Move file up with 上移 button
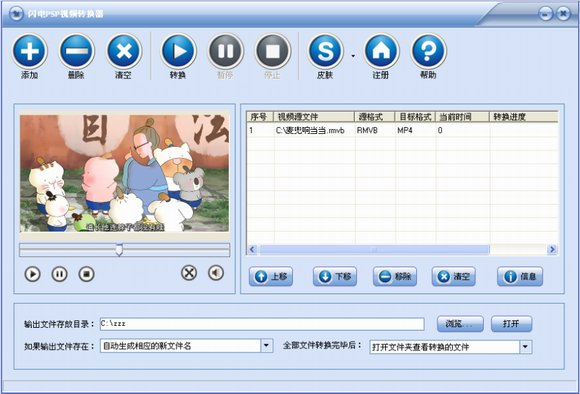The width and height of the screenshot is (580, 394). click(x=271, y=276)
